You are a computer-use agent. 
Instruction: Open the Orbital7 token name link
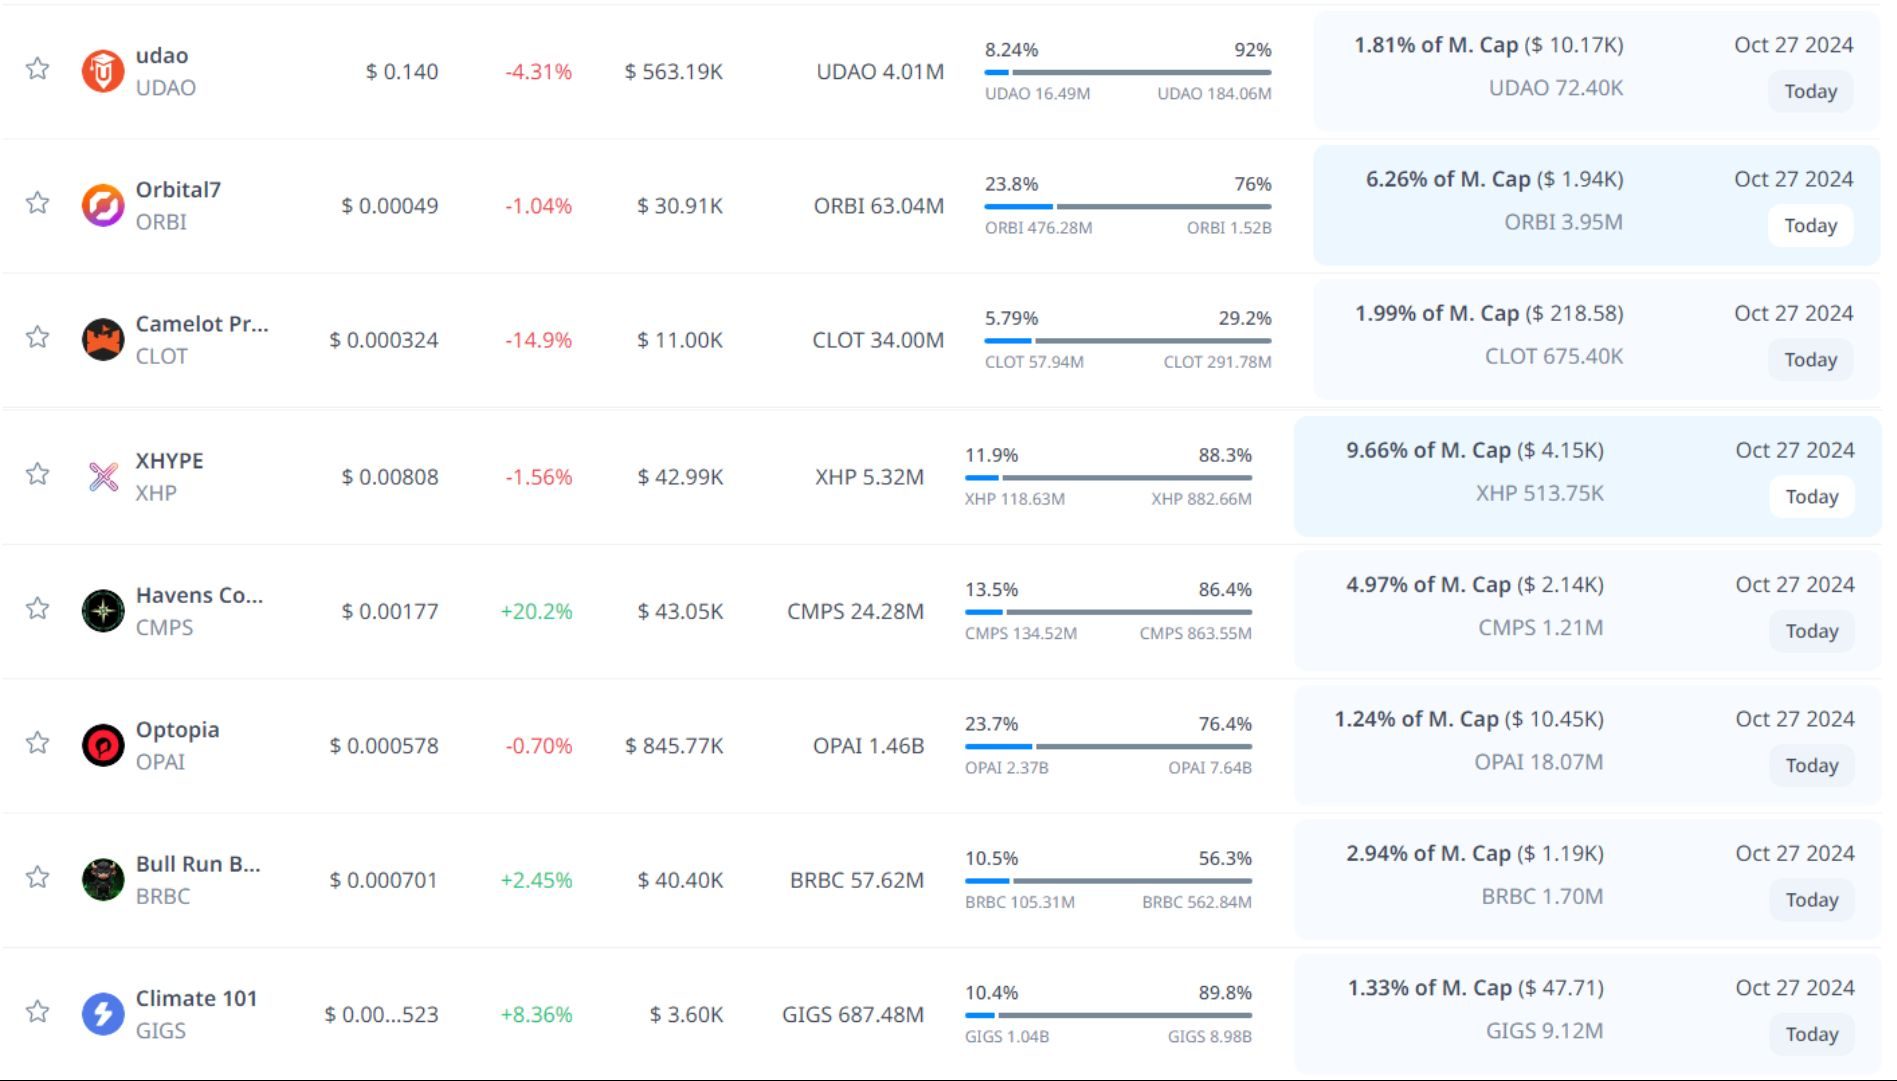pyautogui.click(x=178, y=190)
